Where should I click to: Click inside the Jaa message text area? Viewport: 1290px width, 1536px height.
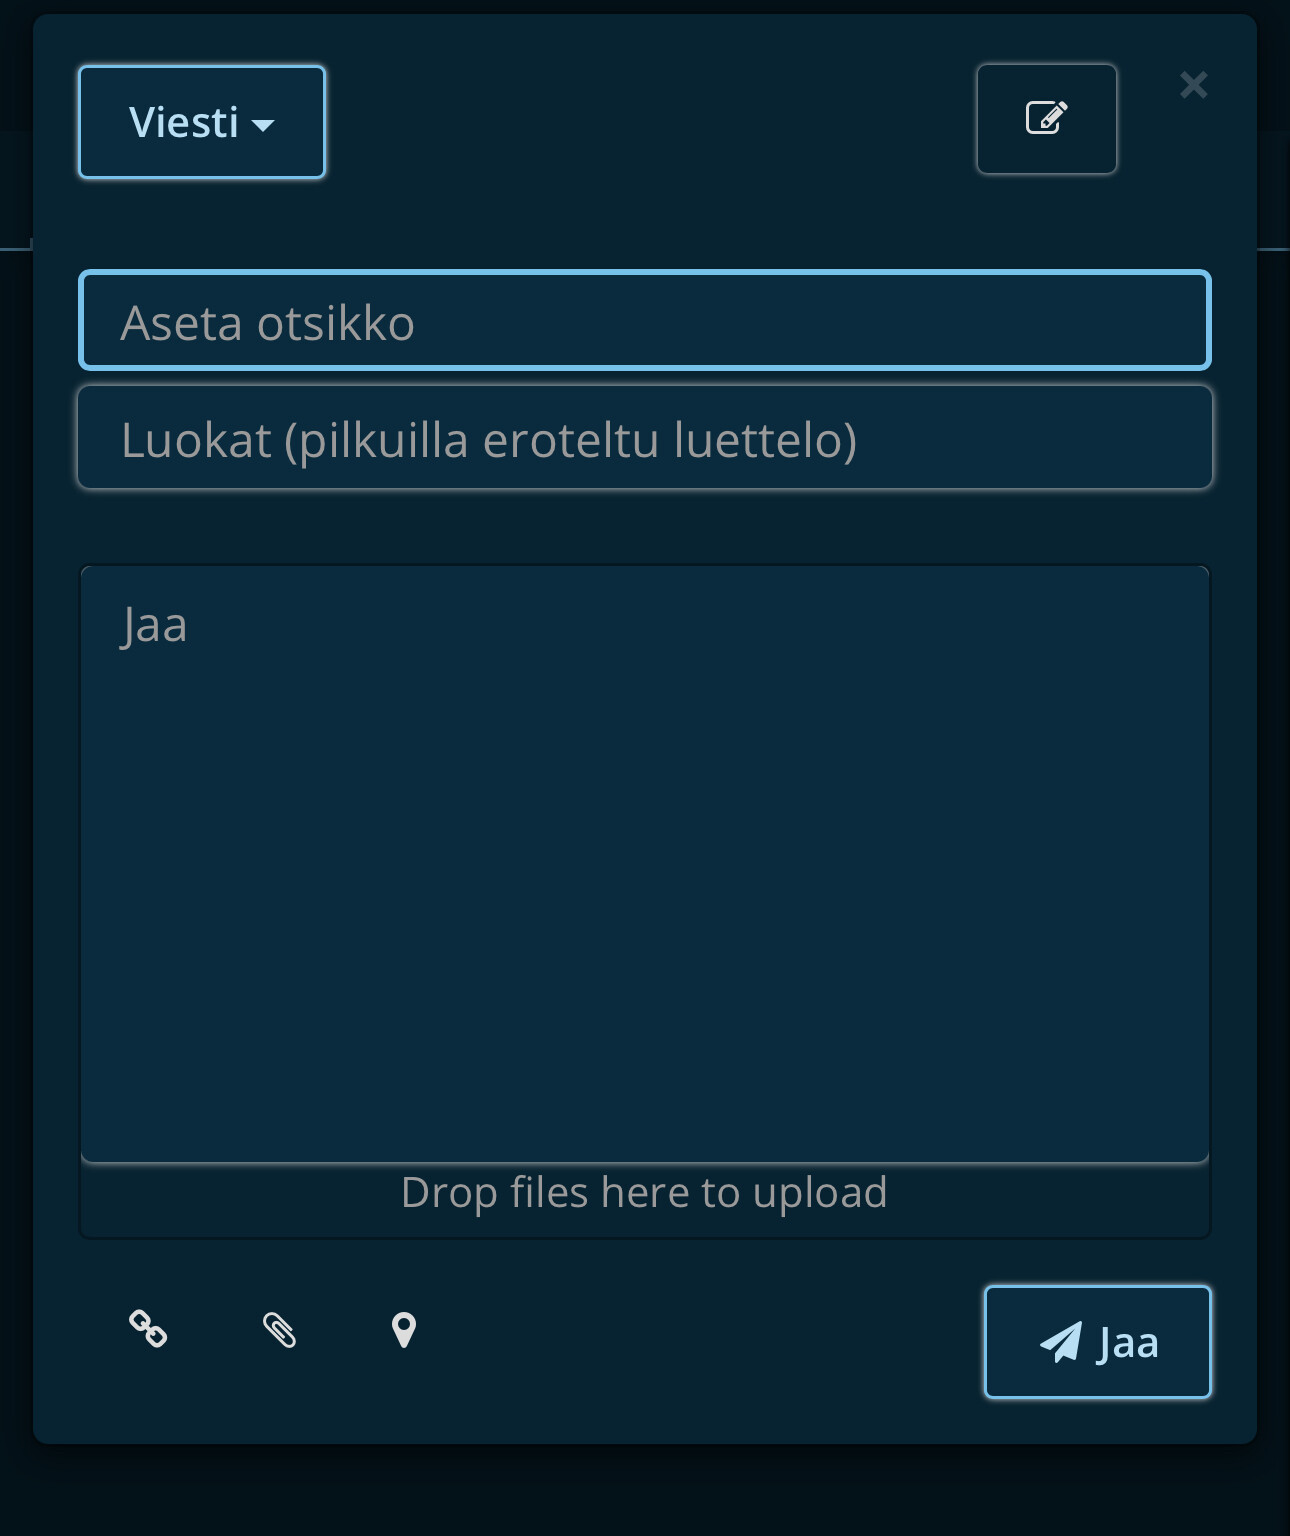(x=645, y=864)
